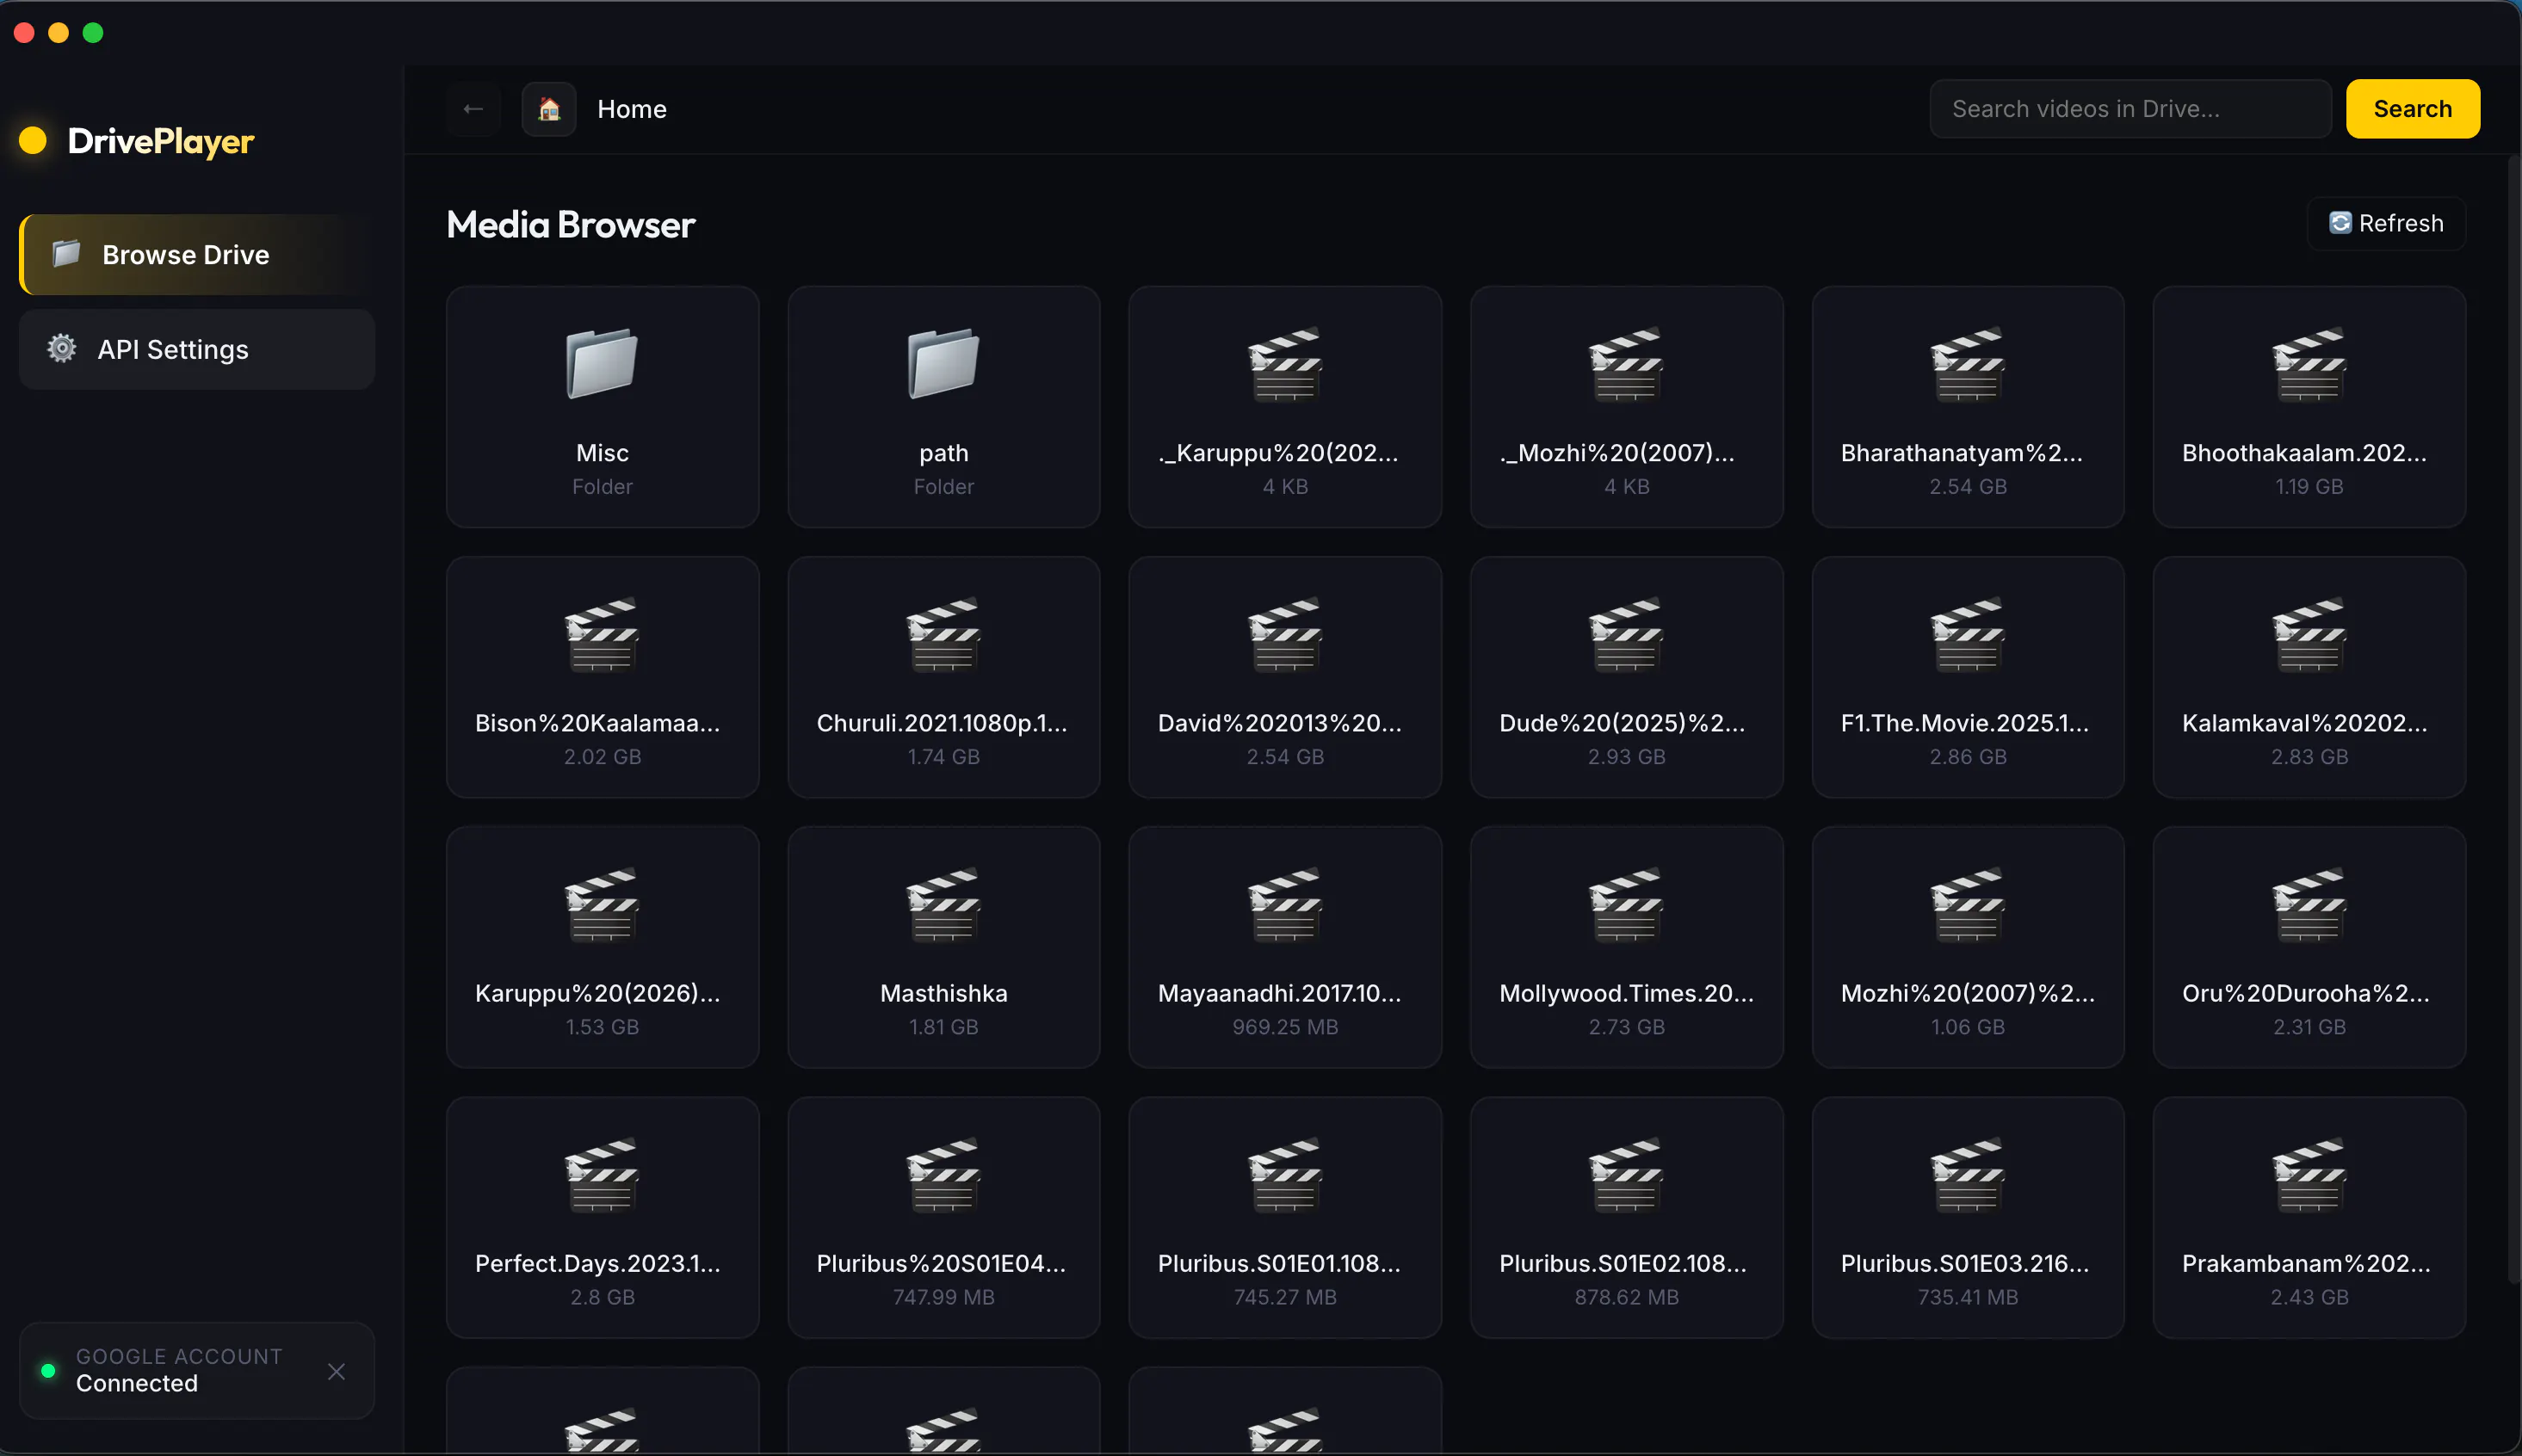The width and height of the screenshot is (2522, 1456).
Task: Click the Karuppu%20(2026)... clapperboard icon
Action: click(x=602, y=905)
